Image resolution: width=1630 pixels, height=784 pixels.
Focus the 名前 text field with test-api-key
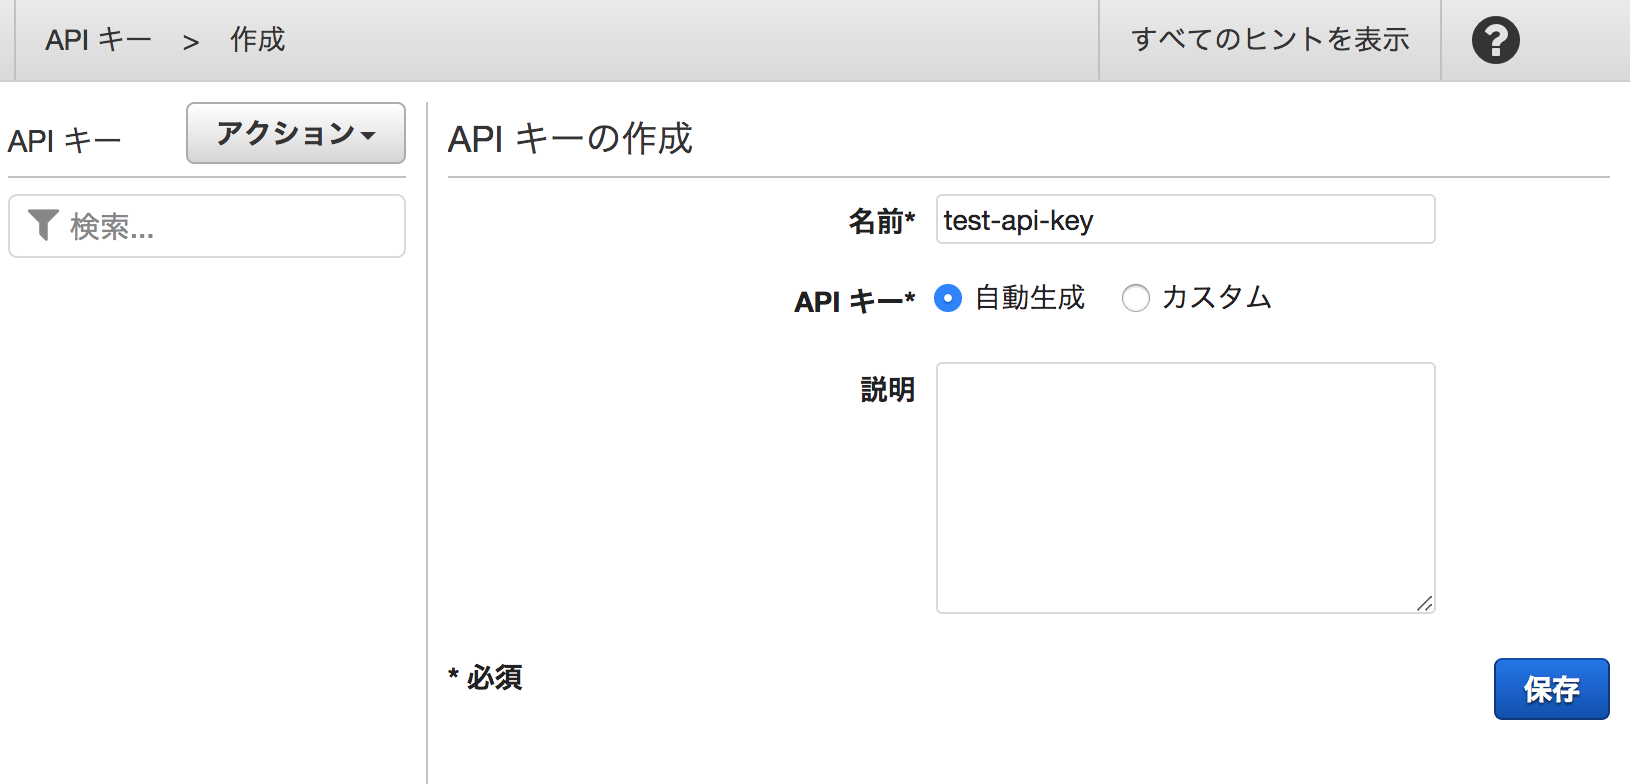(x=1185, y=220)
